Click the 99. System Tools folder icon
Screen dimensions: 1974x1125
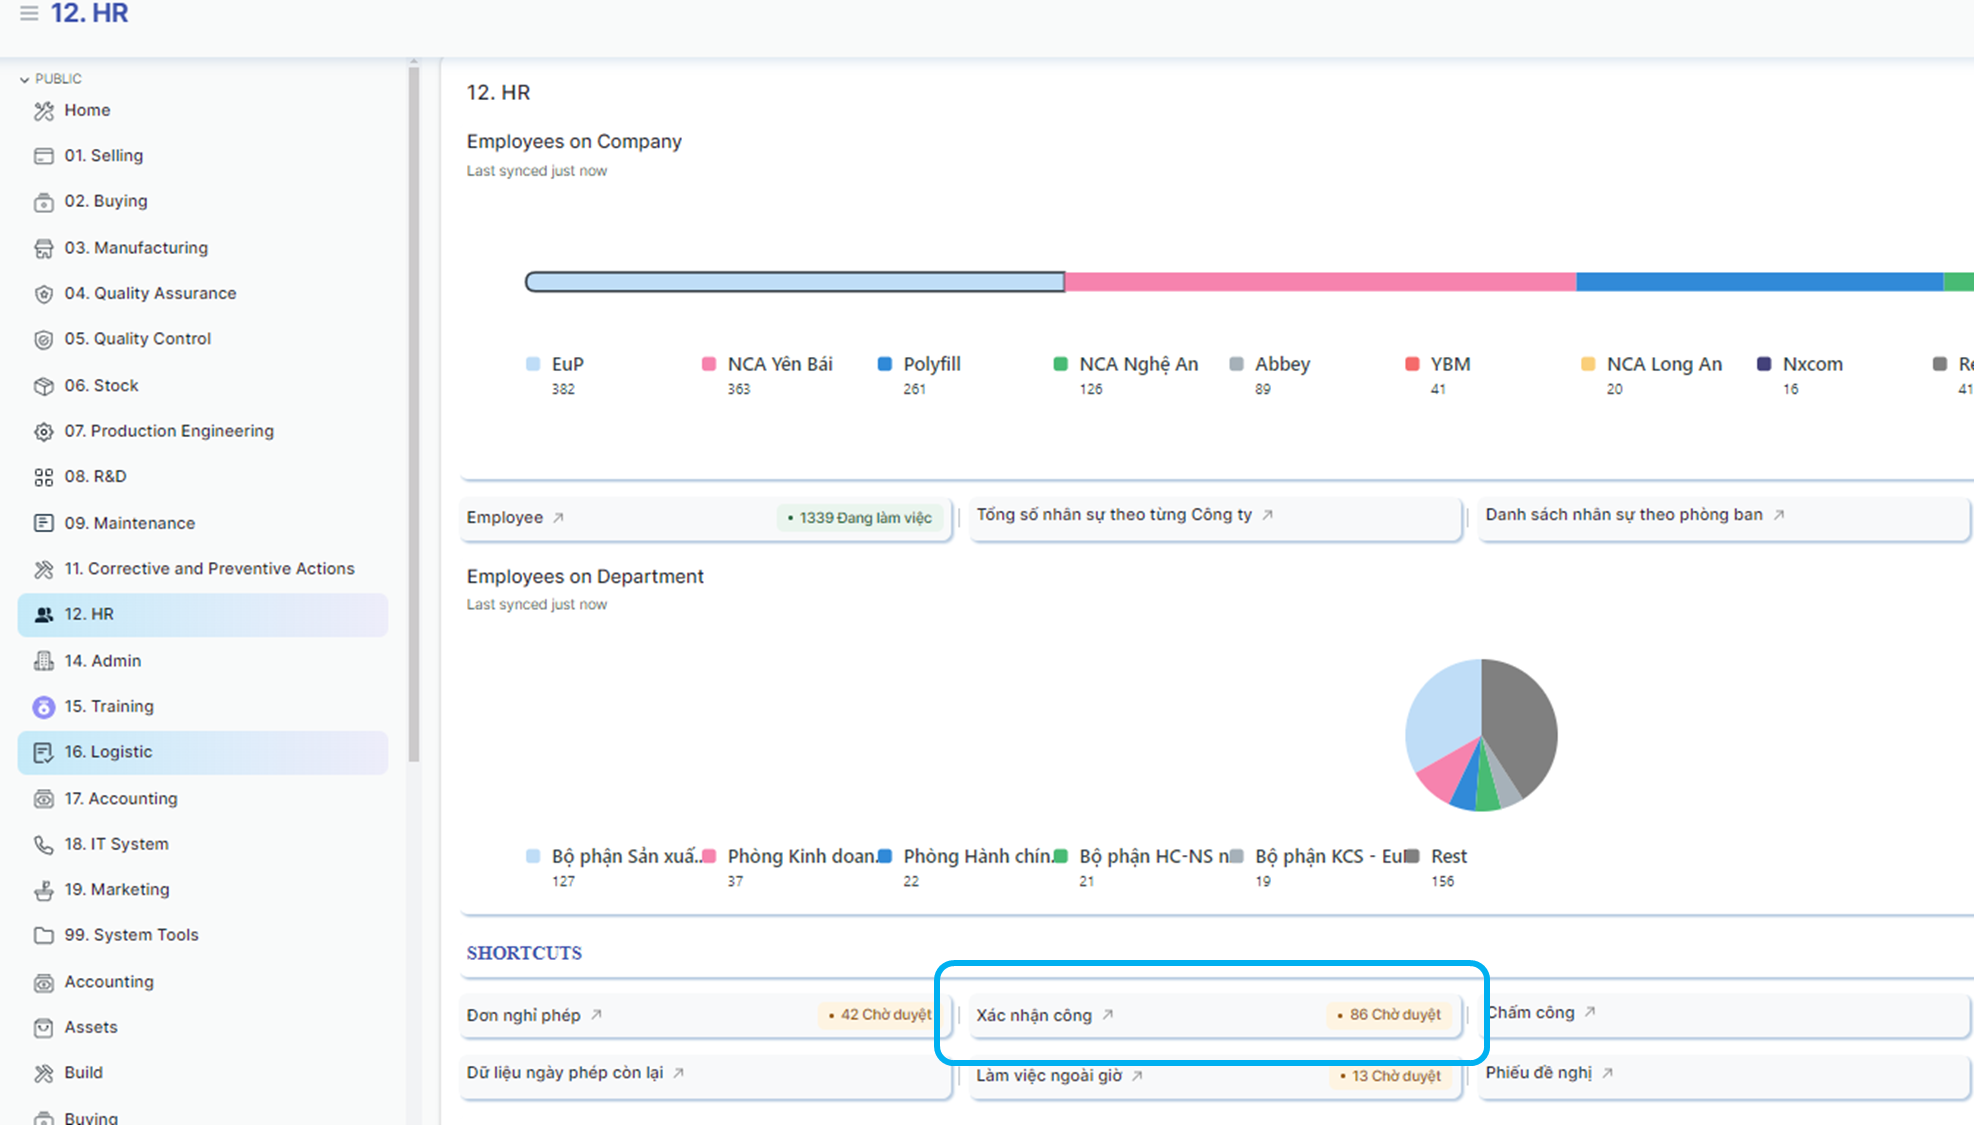coord(43,936)
